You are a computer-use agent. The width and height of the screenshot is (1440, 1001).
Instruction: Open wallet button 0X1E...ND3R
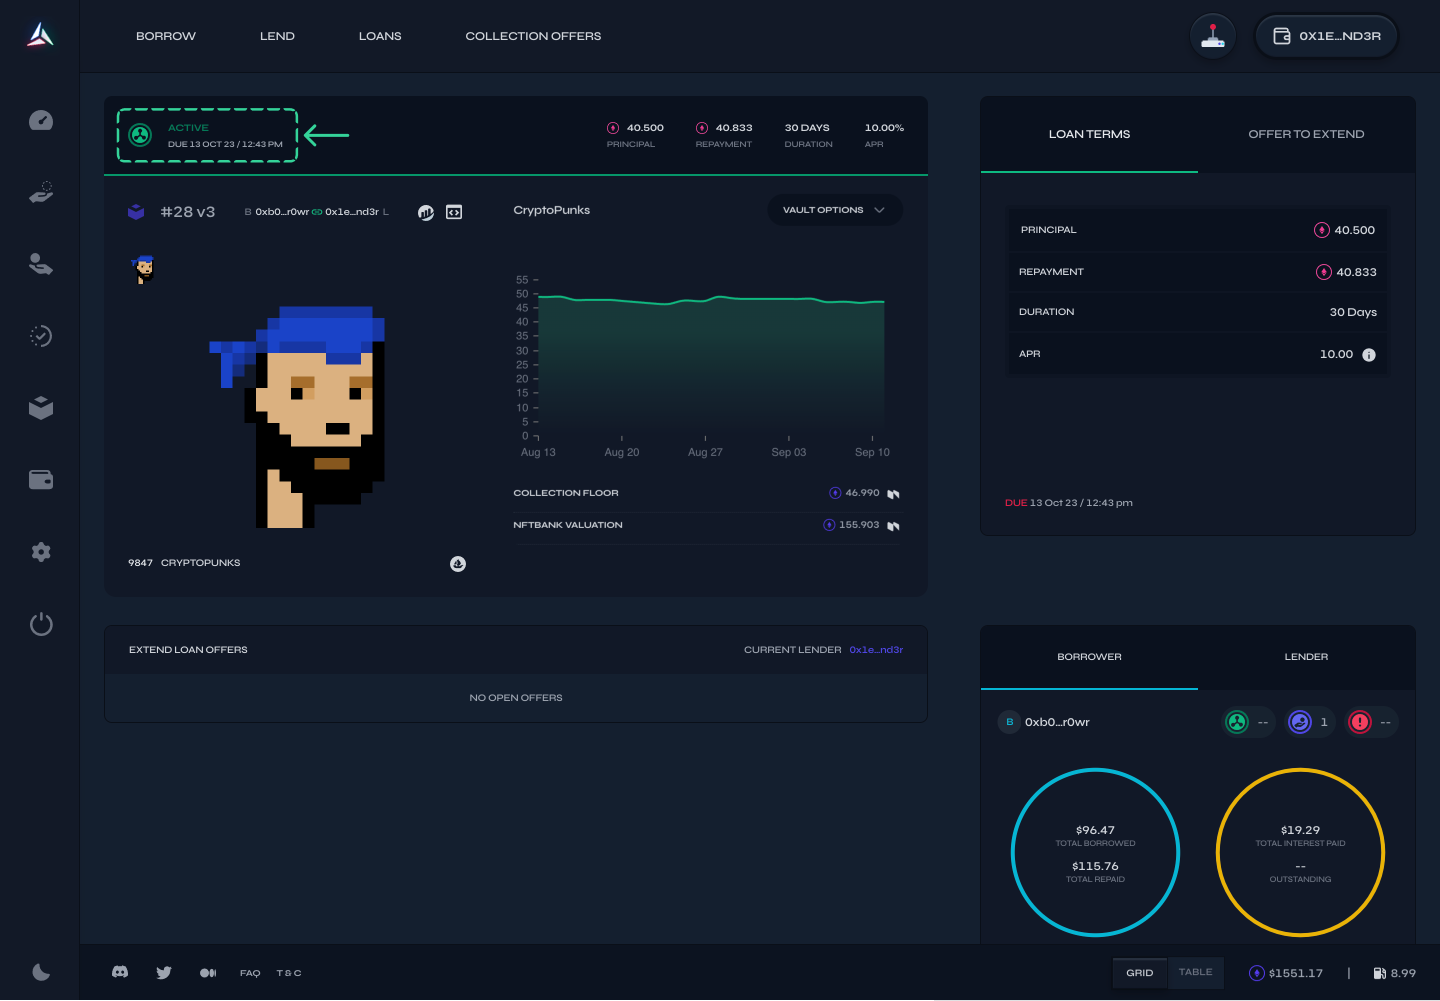[1327, 36]
